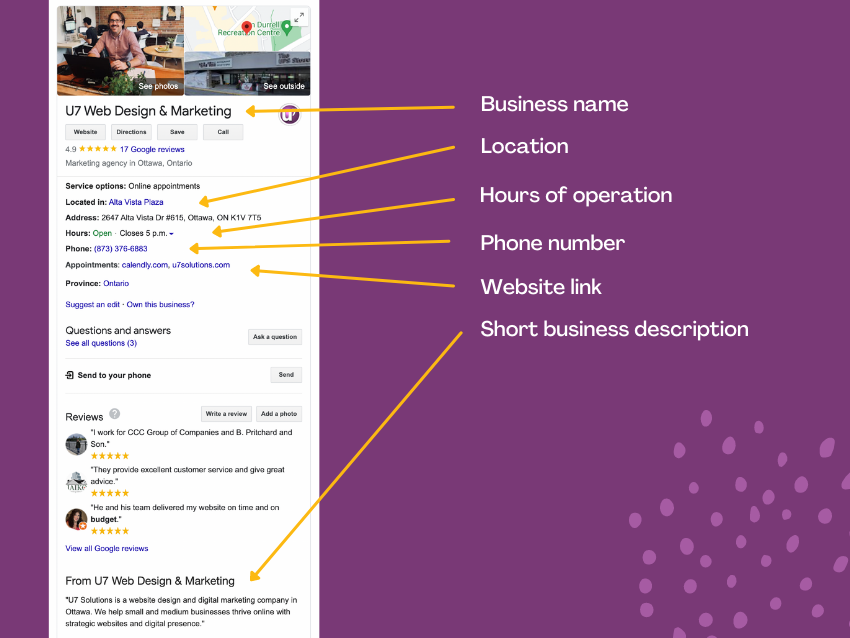This screenshot has width=850, height=638.
Task: Click the reviewer avatar for customer service review
Action: (x=76, y=481)
